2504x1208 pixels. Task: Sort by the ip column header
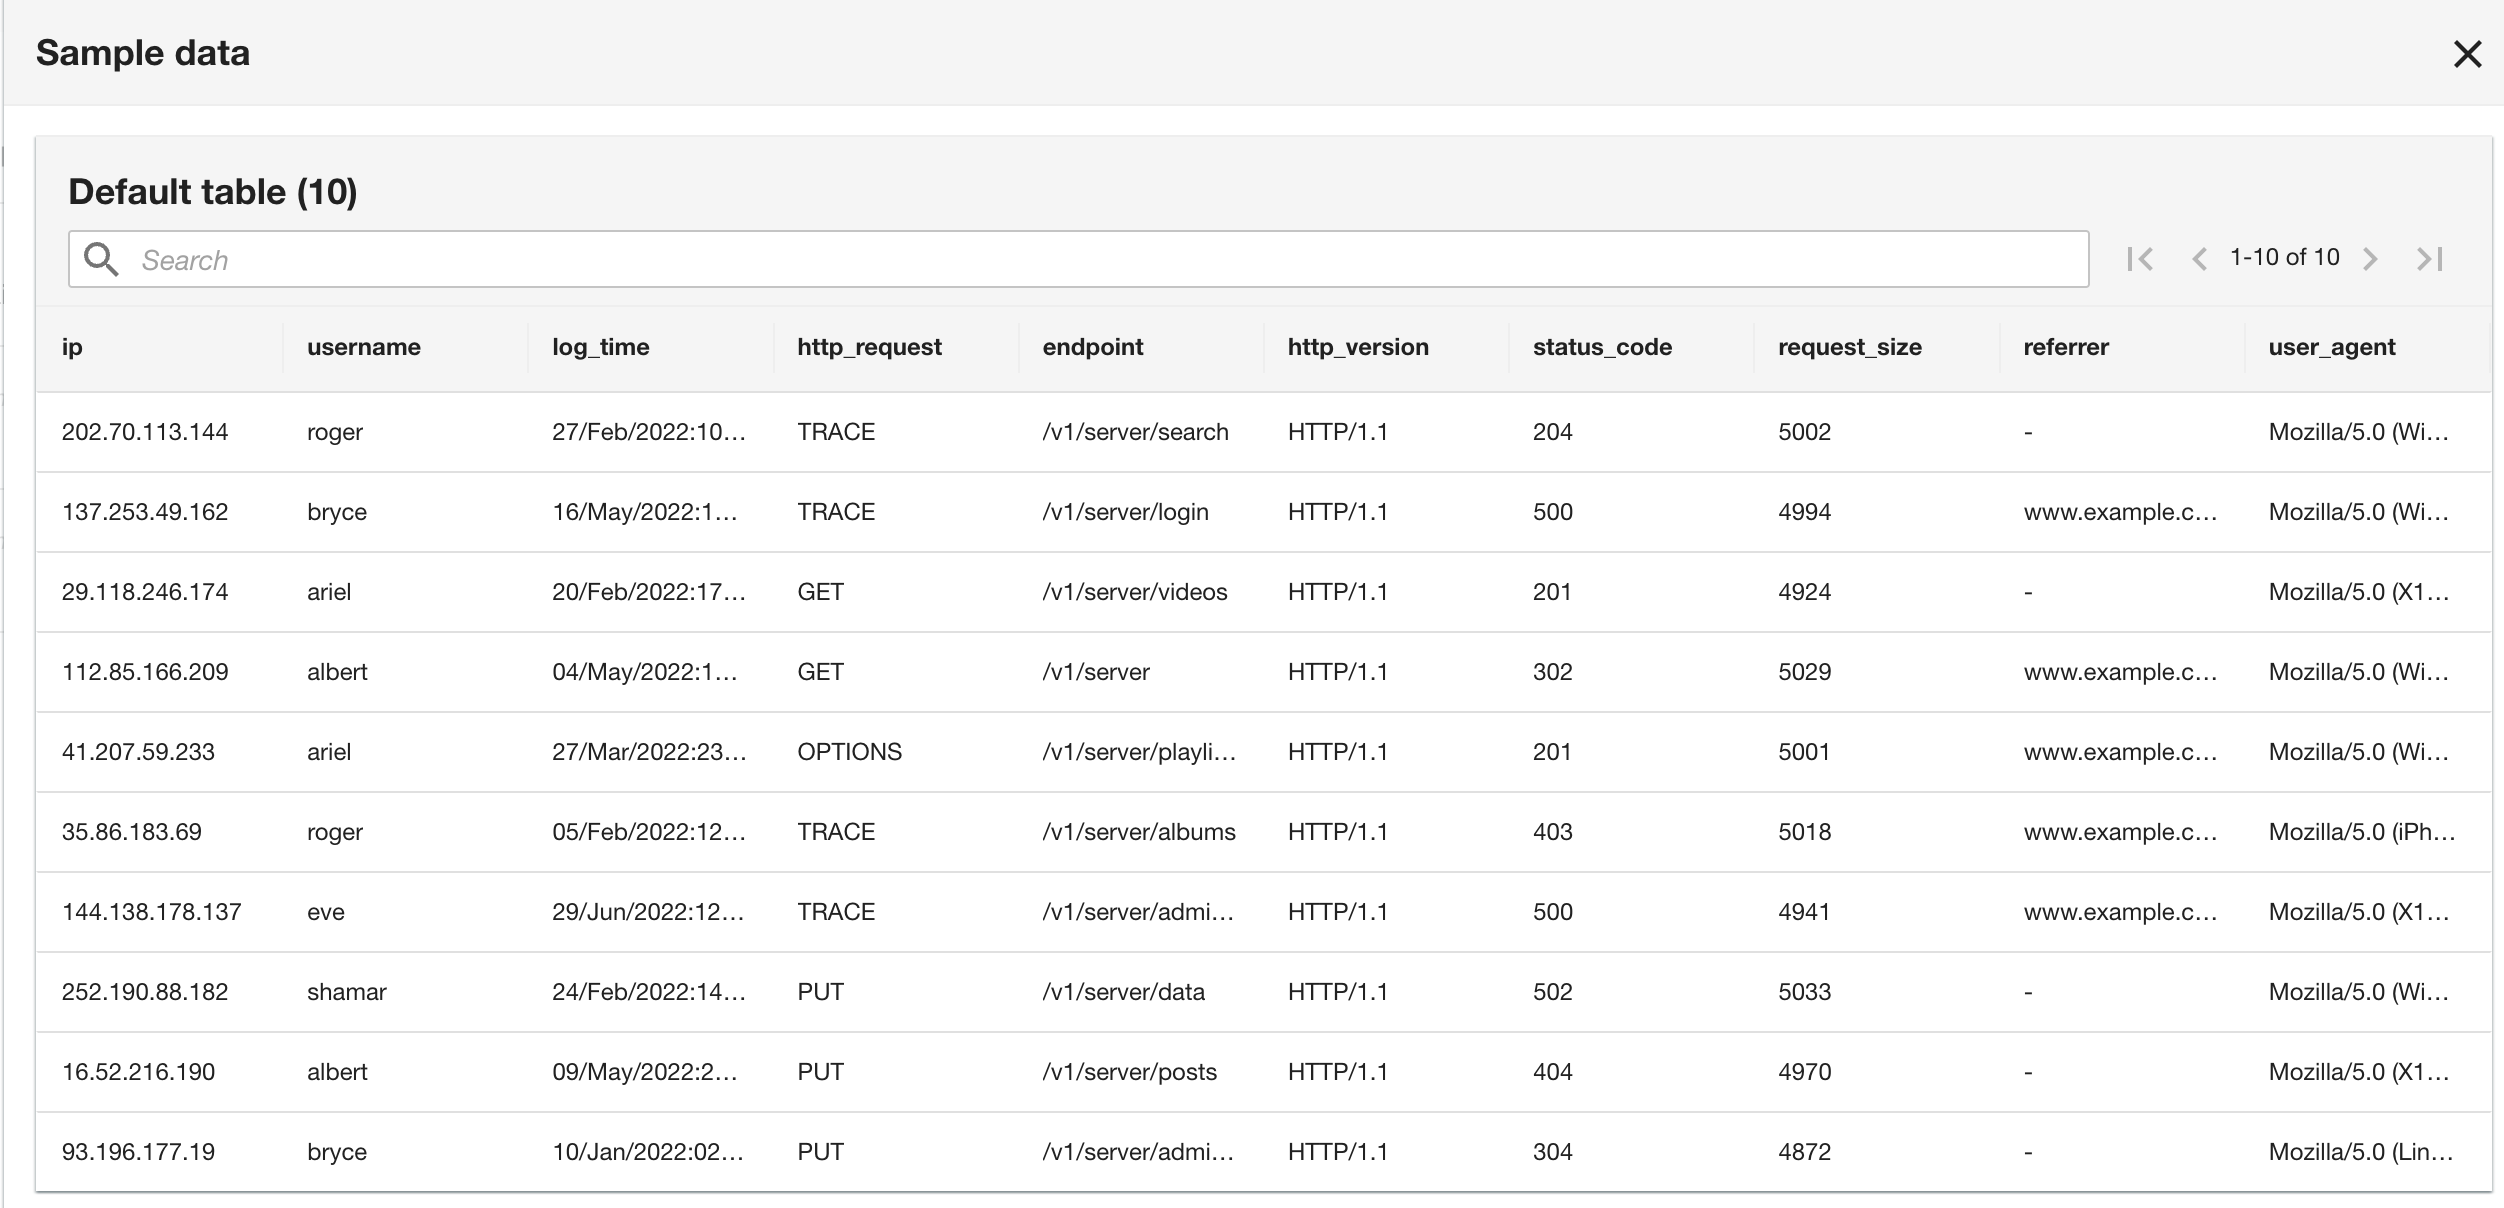[72, 347]
